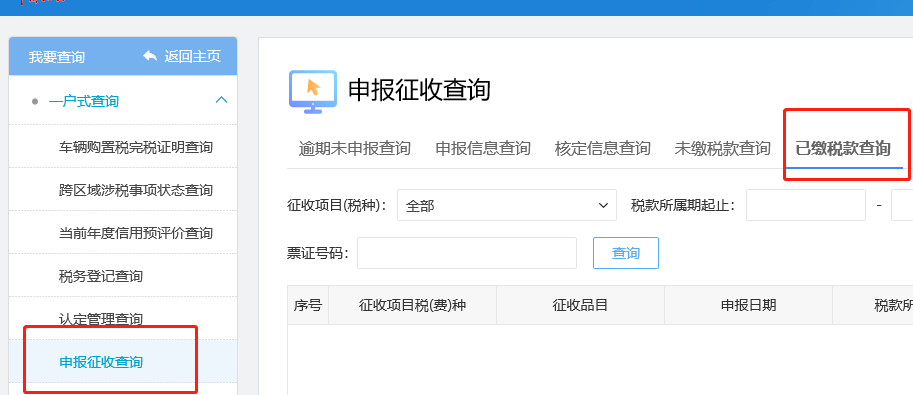The image size is (913, 395).
Task: Open 跨区域涉税事项状态查询 in sidebar
Action: (136, 190)
